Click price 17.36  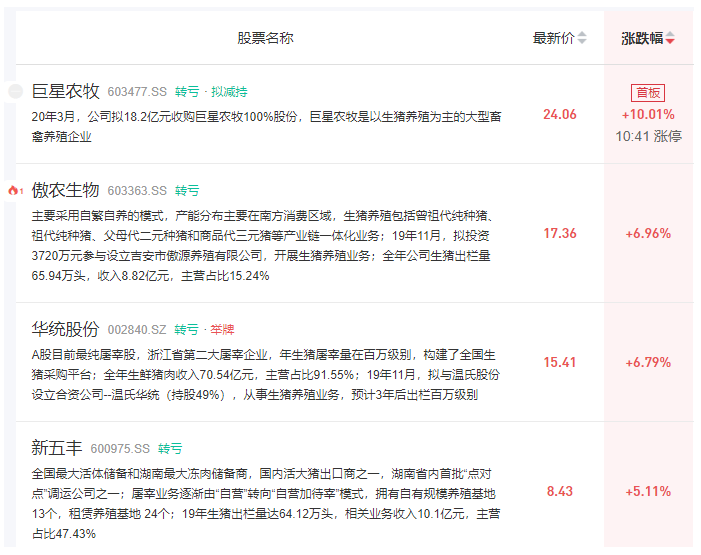[x=560, y=233]
